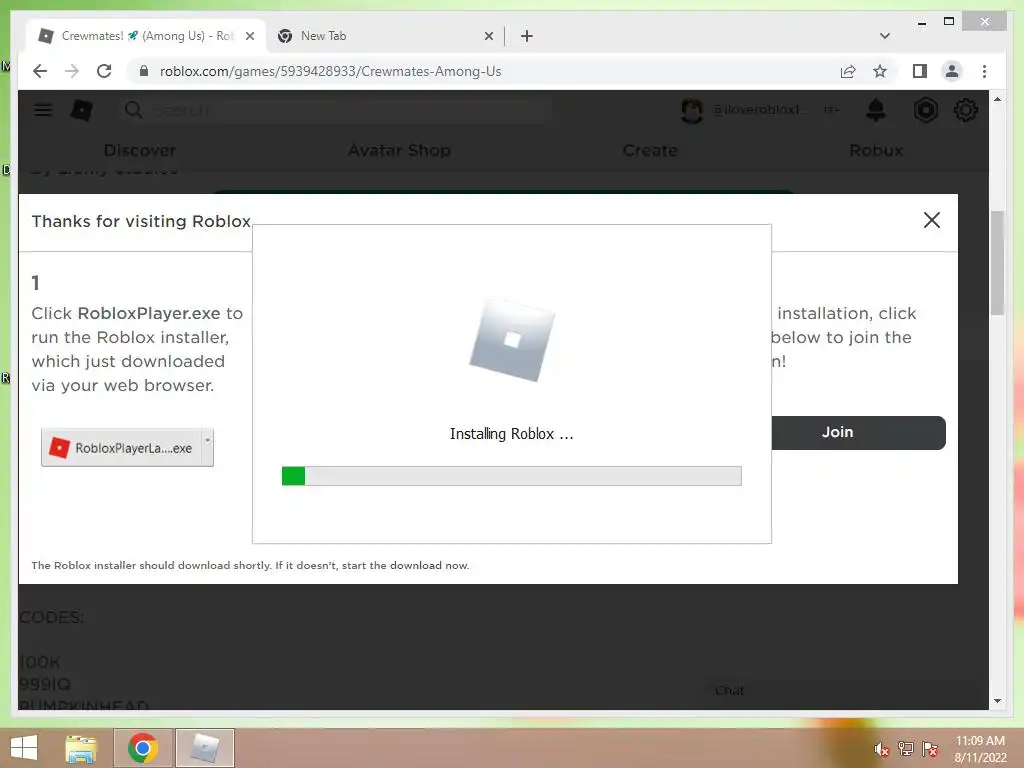
Task: Click the user avatar in the header
Action: 692,110
